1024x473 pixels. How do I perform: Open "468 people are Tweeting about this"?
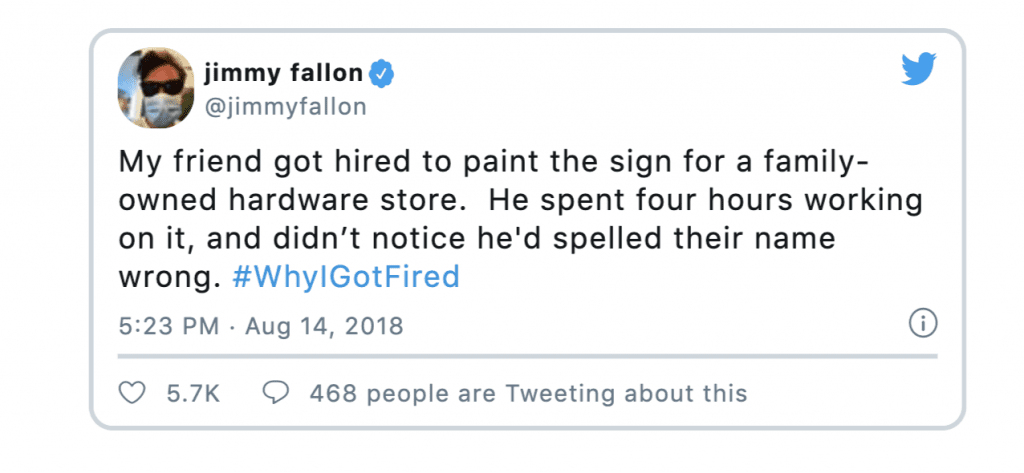[x=528, y=393]
